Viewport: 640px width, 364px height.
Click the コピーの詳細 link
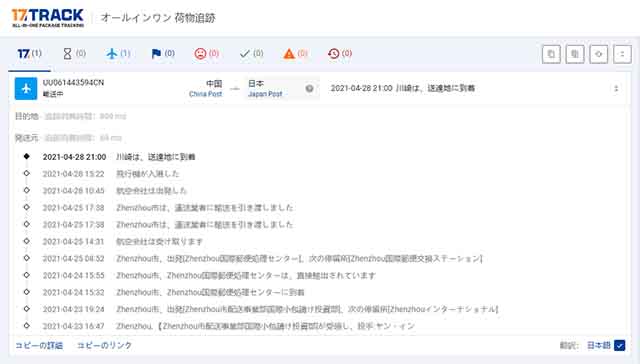click(x=39, y=345)
